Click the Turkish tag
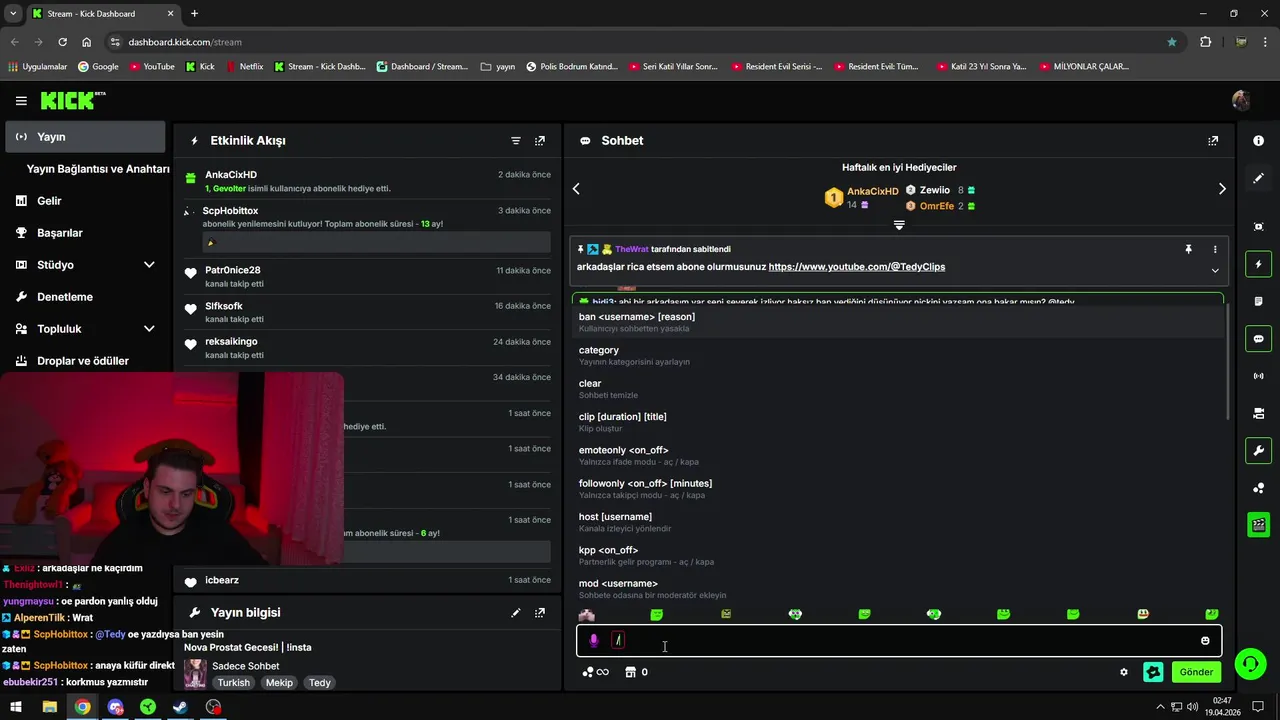This screenshot has width=1280, height=720. pos(234,683)
